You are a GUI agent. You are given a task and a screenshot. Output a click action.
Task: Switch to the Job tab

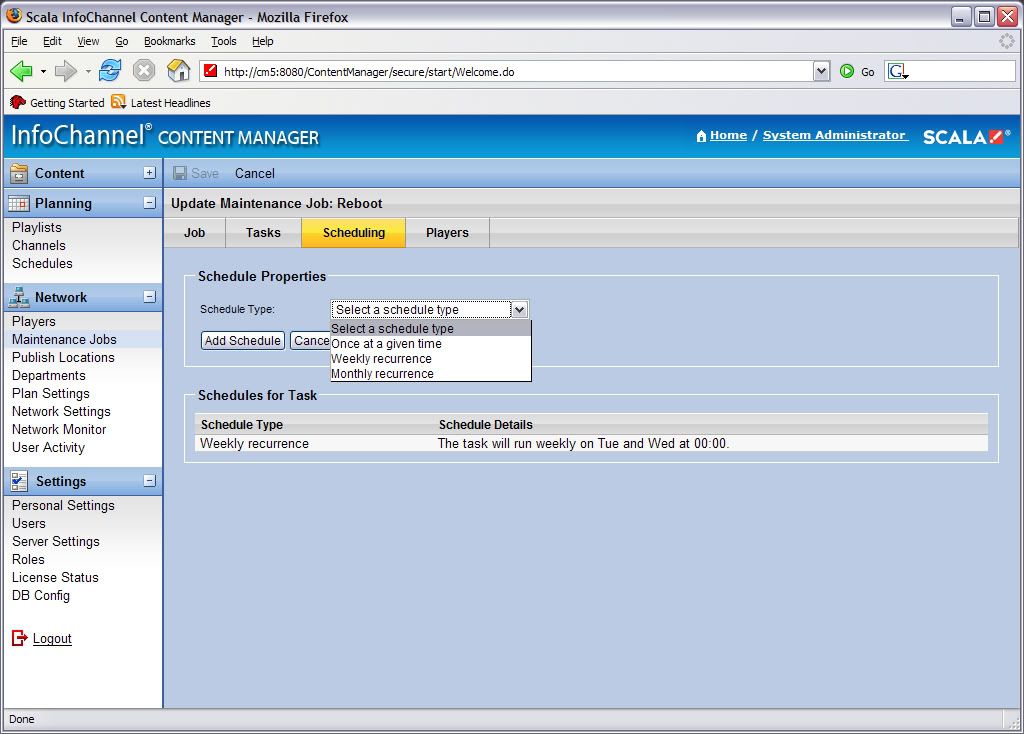(195, 232)
